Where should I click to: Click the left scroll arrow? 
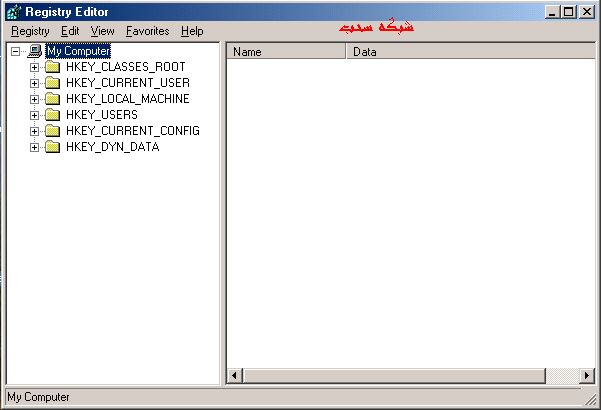click(x=235, y=376)
